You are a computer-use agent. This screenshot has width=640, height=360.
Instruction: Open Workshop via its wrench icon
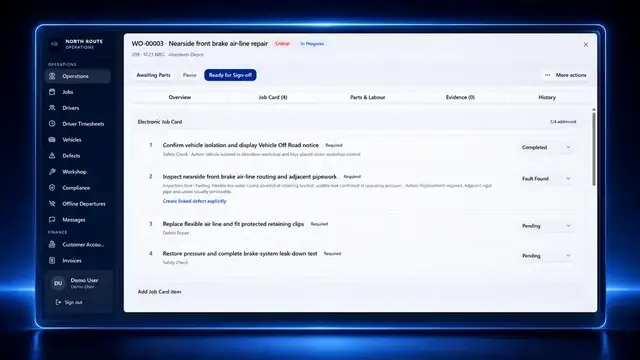coord(52,172)
